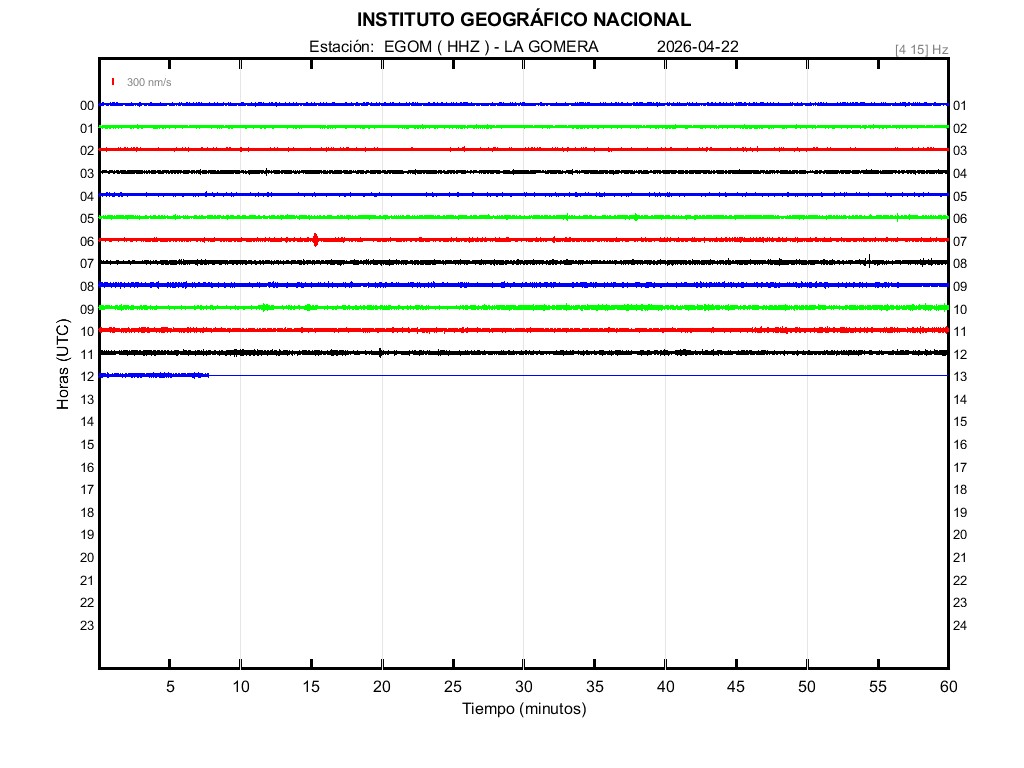Click the date 2026-04-22 in the header

pyautogui.click(x=698, y=47)
